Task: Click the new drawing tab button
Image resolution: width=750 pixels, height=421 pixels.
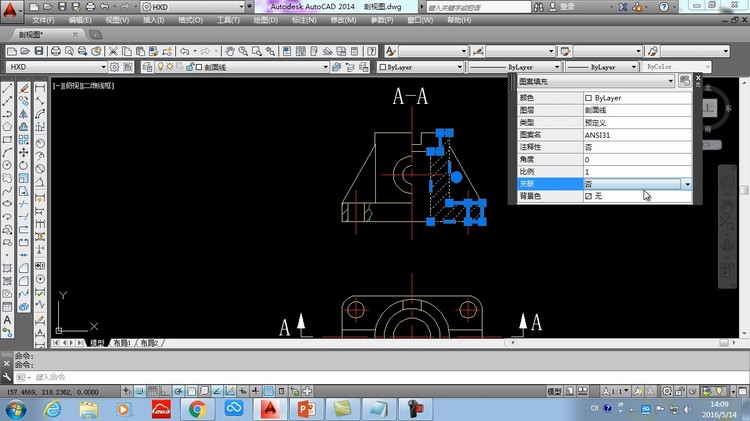Action: (x=95, y=34)
